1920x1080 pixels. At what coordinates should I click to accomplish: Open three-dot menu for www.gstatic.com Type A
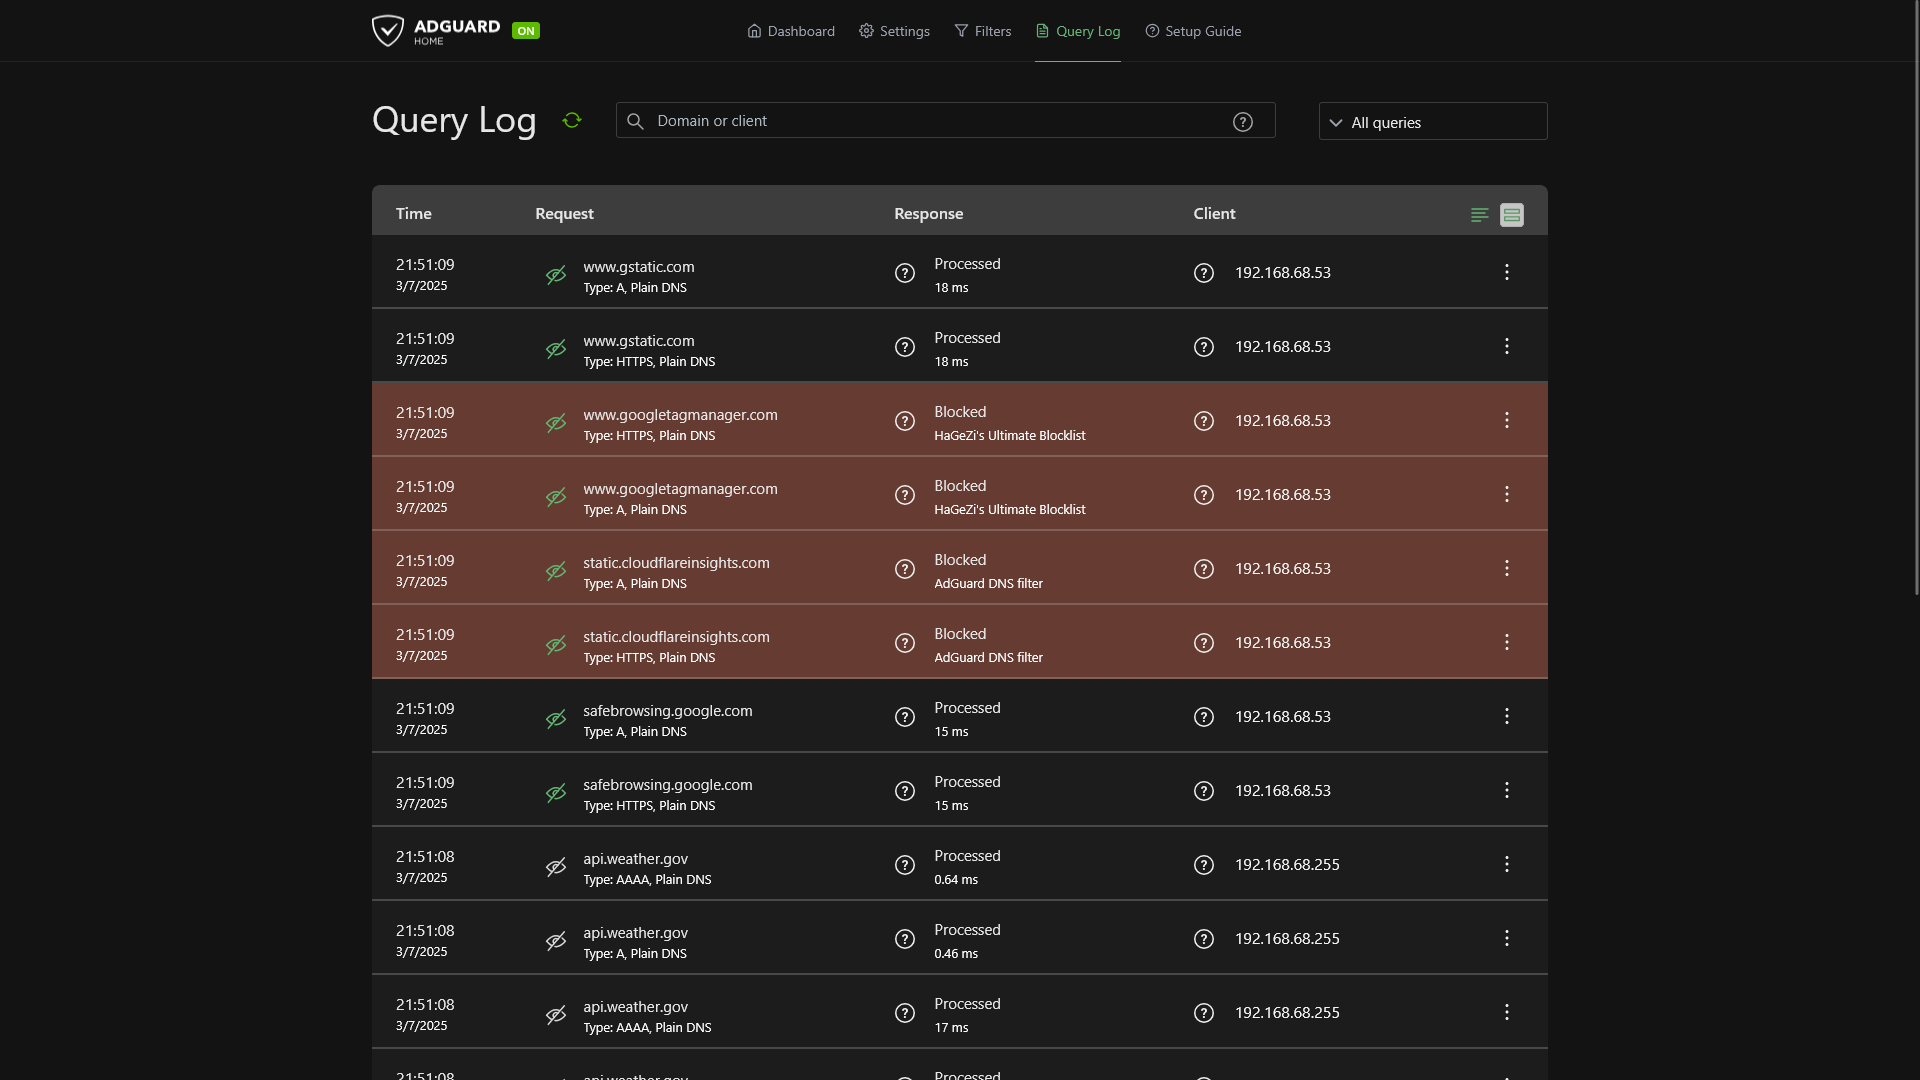point(1507,272)
